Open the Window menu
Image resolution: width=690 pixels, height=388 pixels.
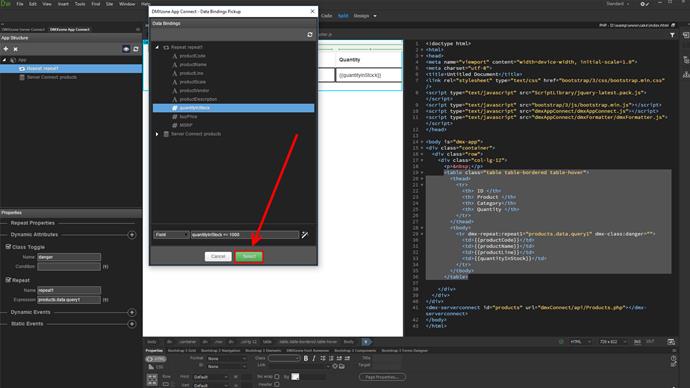click(127, 4)
